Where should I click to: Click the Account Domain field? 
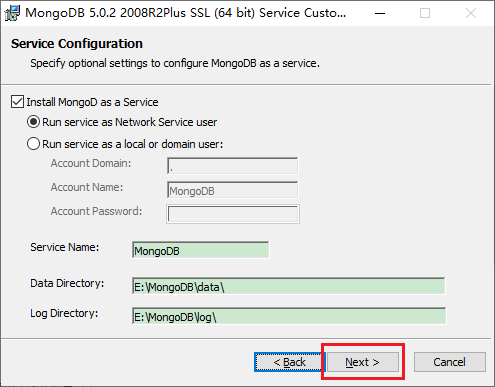[233, 166]
